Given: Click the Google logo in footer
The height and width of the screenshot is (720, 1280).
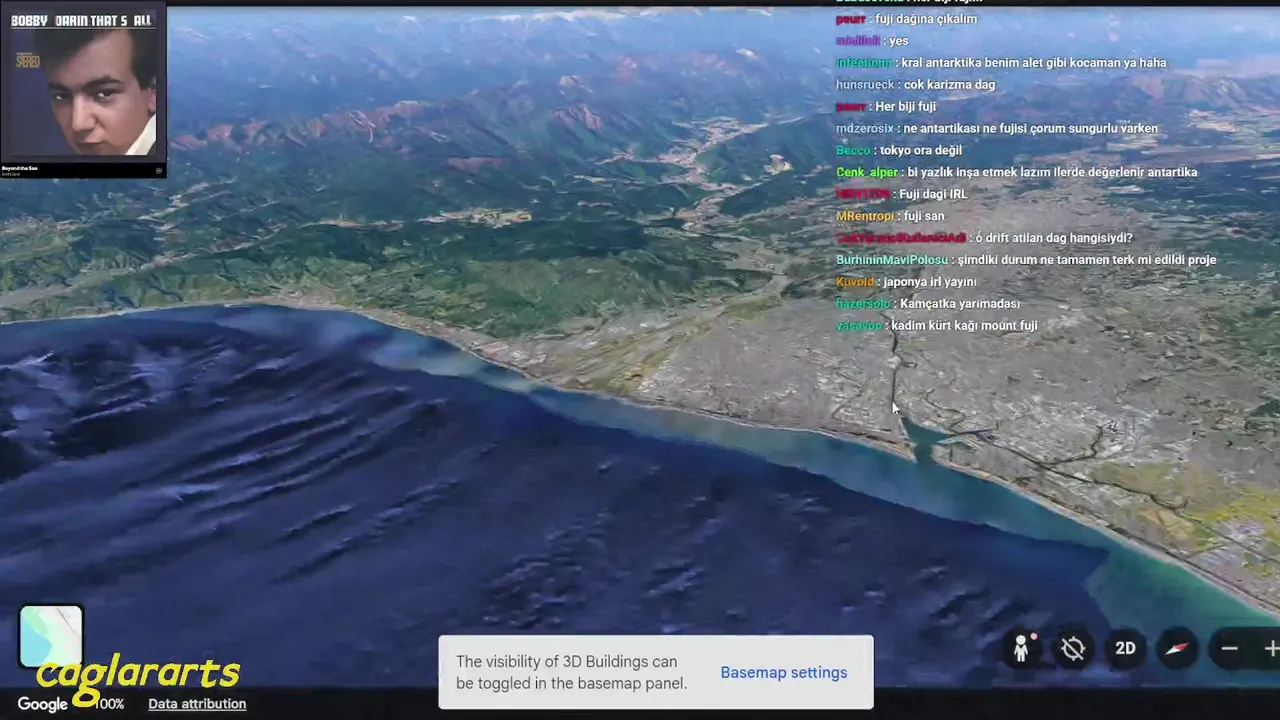Looking at the screenshot, I should (42, 704).
